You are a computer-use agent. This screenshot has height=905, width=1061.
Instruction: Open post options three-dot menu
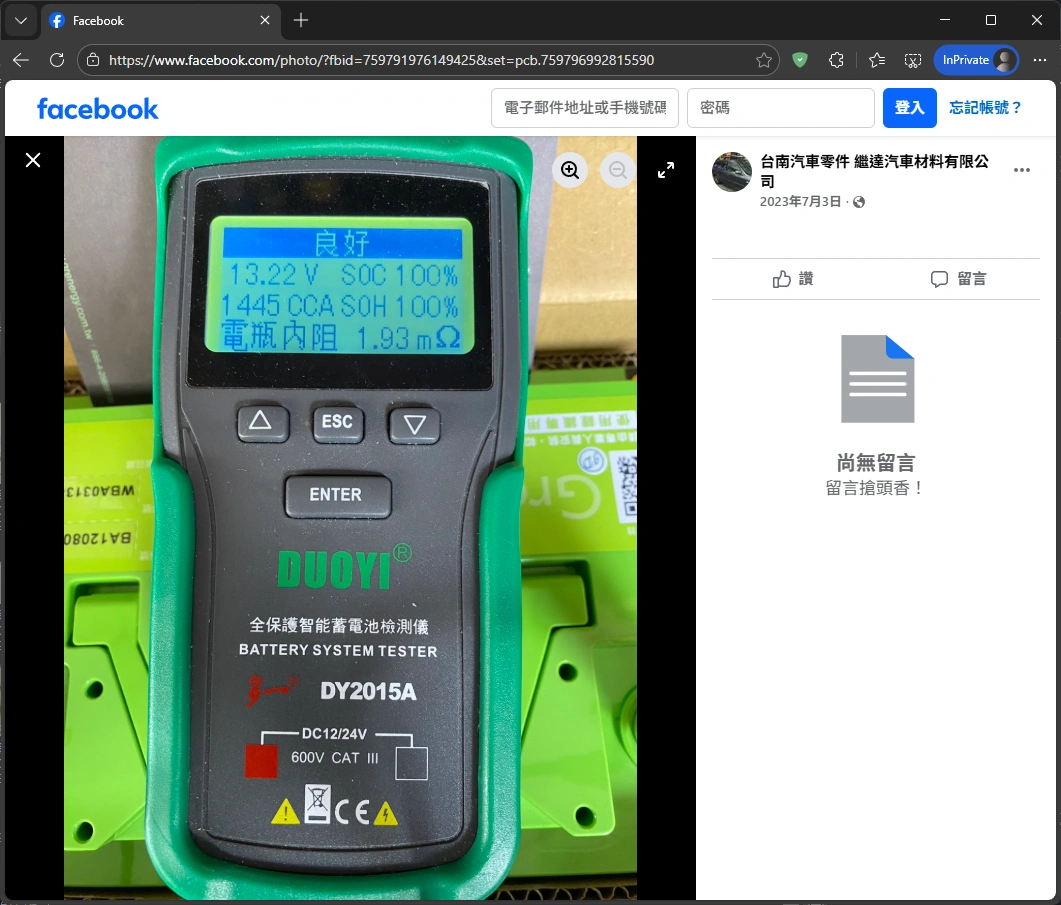[x=1021, y=170]
